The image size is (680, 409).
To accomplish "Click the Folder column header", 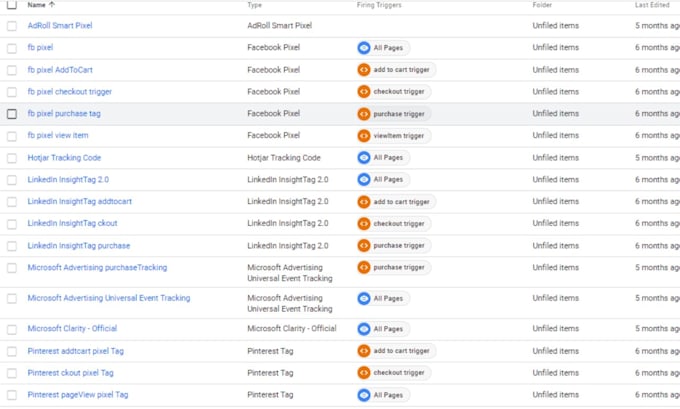I will pos(542,5).
